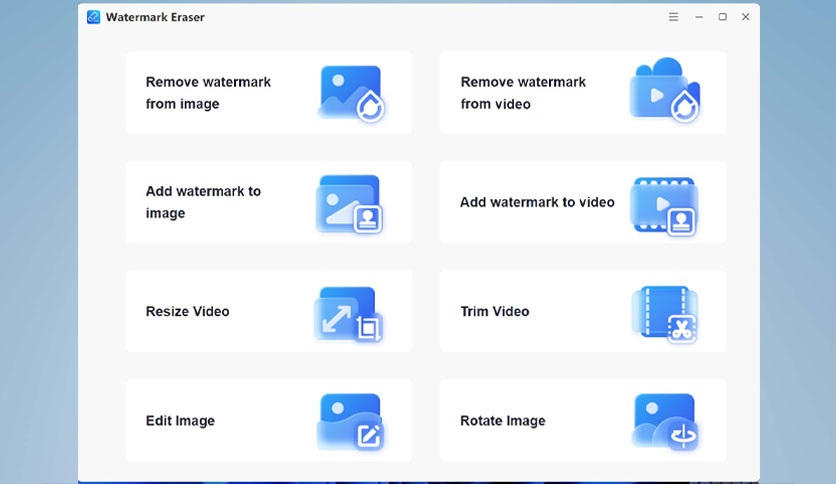Choose the "Add watermark to image" text
The width and height of the screenshot is (836, 484).
coord(203,202)
